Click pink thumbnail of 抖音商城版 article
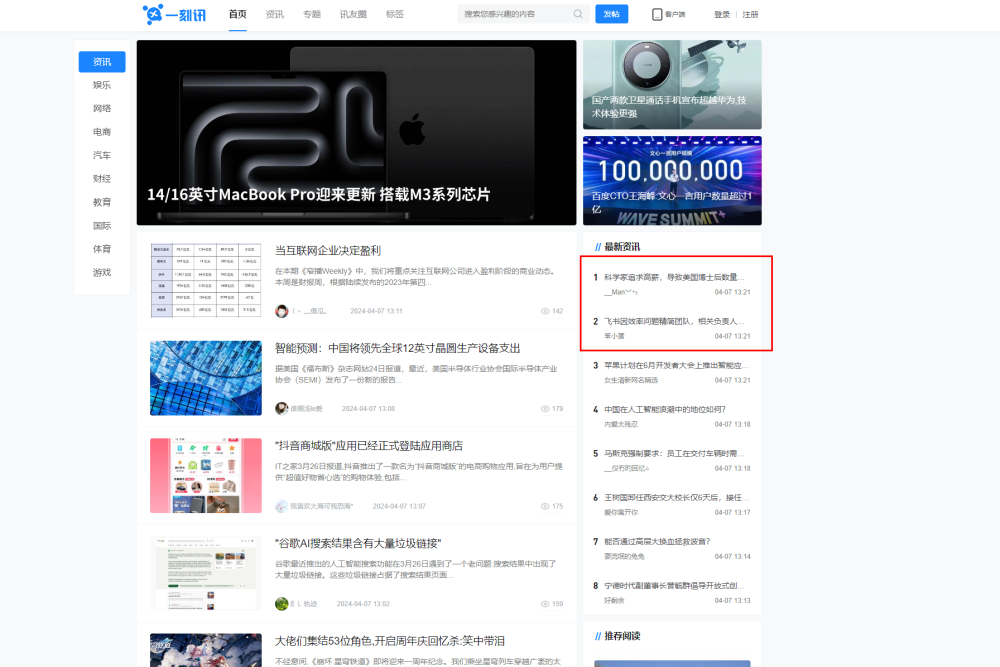The height and width of the screenshot is (667, 1000). [x=206, y=476]
